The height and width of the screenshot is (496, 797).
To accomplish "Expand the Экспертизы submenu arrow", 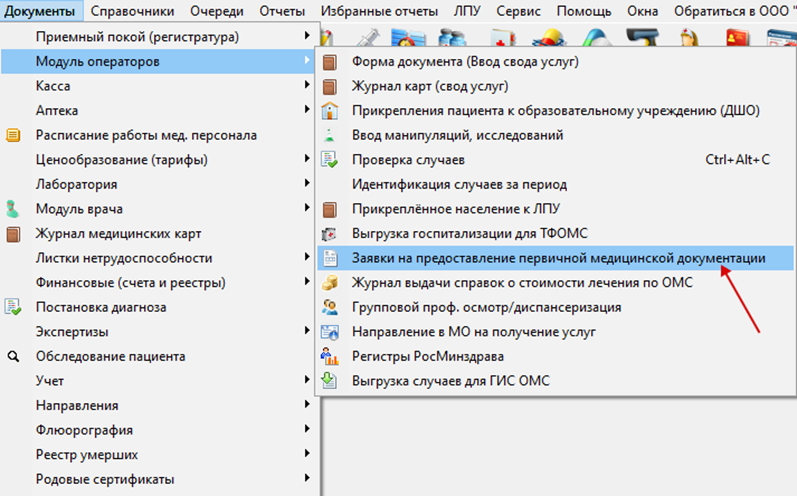I will coord(307,330).
